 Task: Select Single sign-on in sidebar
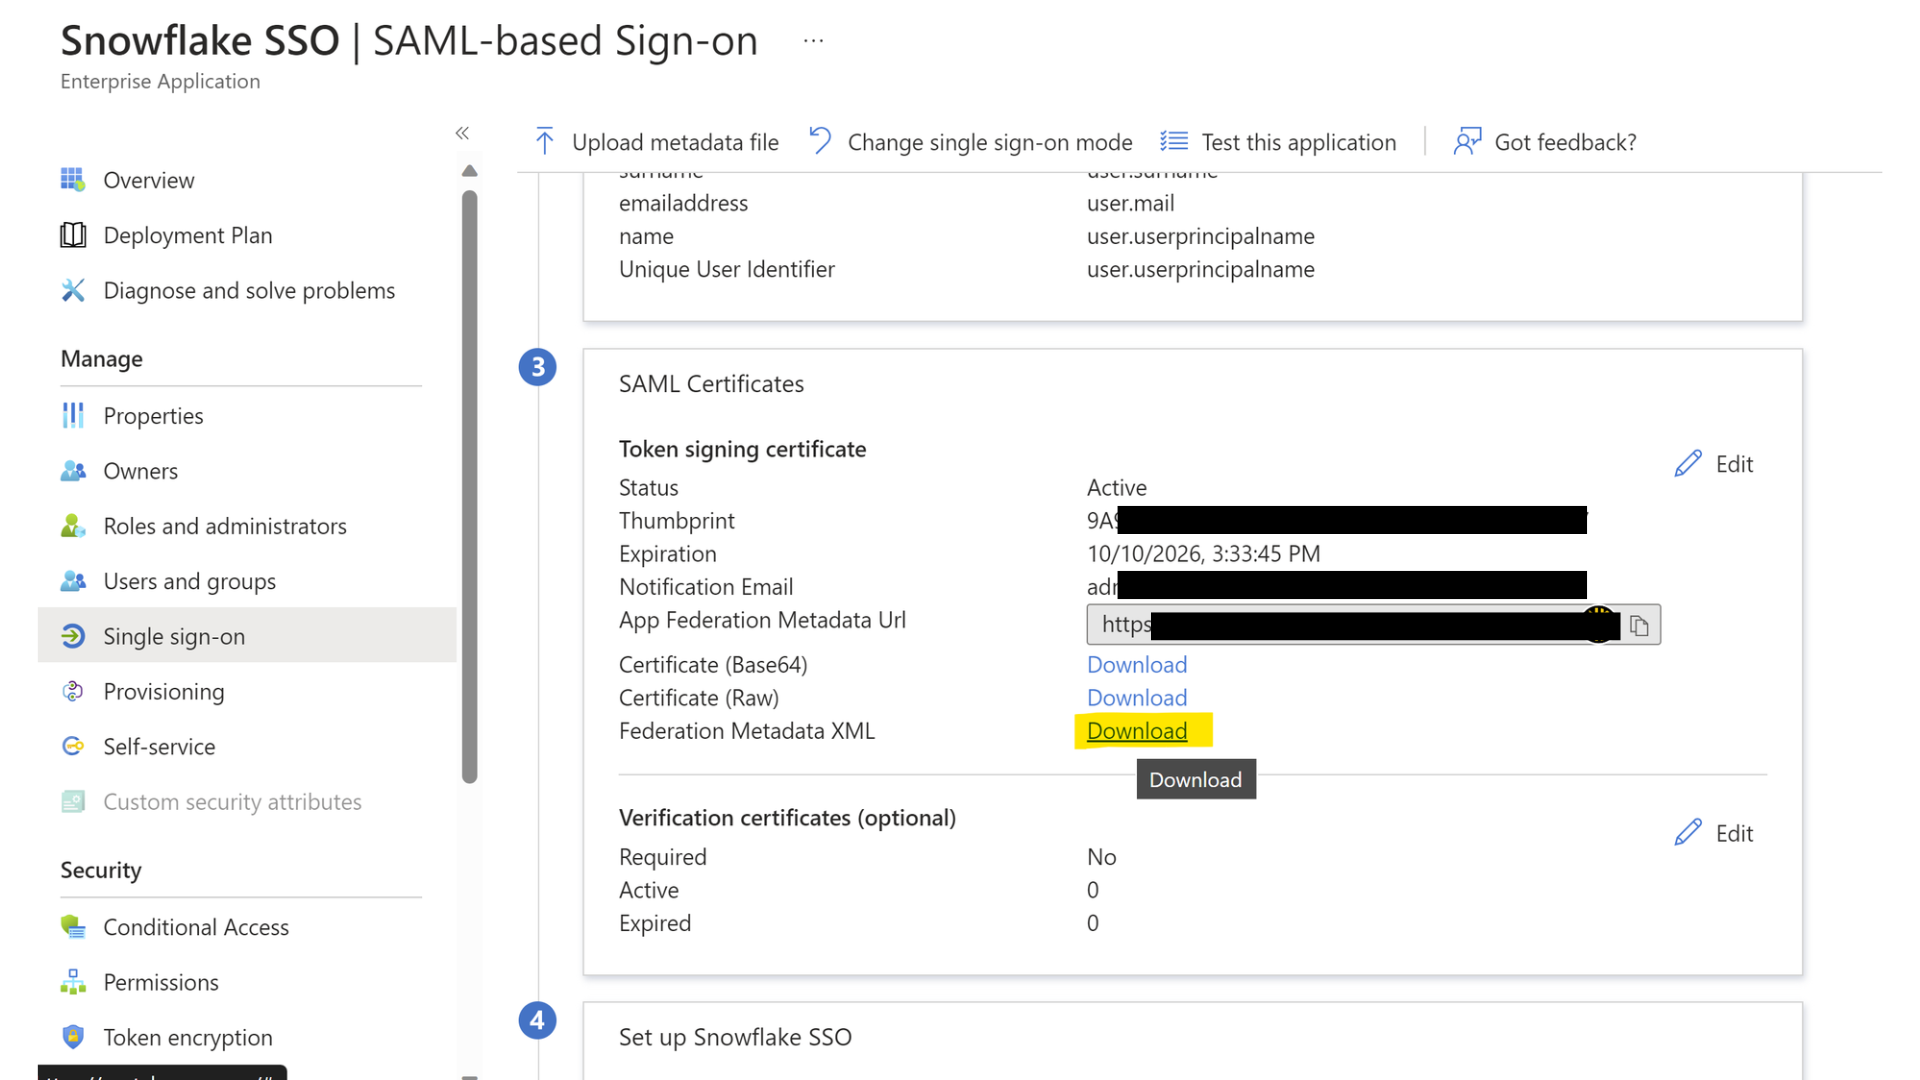point(247,635)
